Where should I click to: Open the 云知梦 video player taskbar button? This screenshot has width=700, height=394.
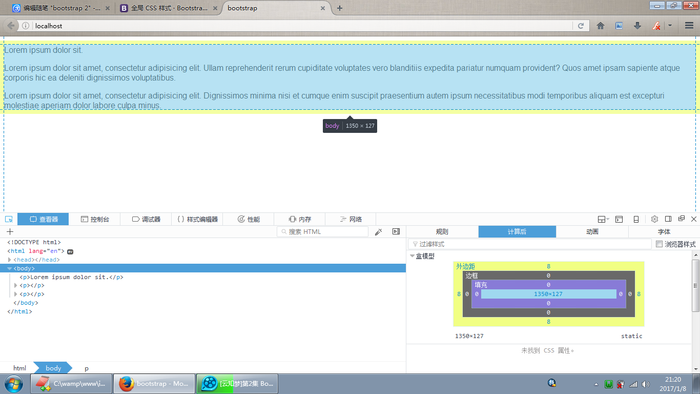point(238,384)
